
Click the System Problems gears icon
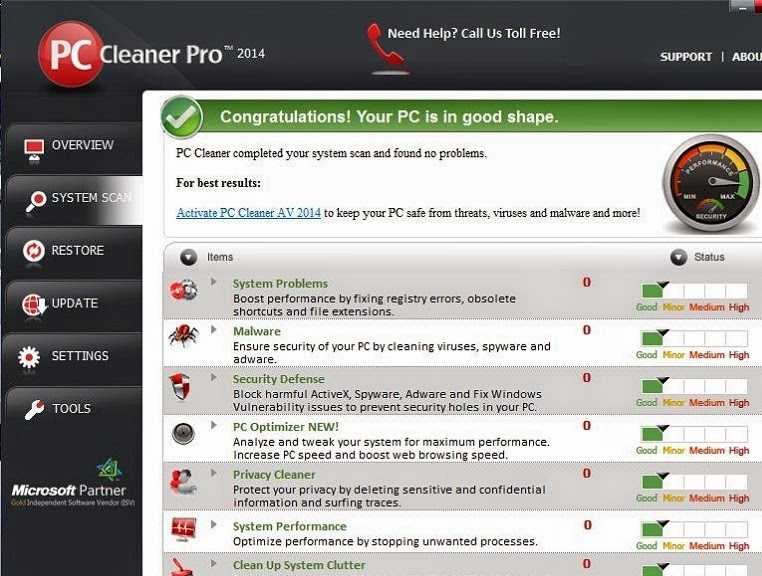point(183,290)
